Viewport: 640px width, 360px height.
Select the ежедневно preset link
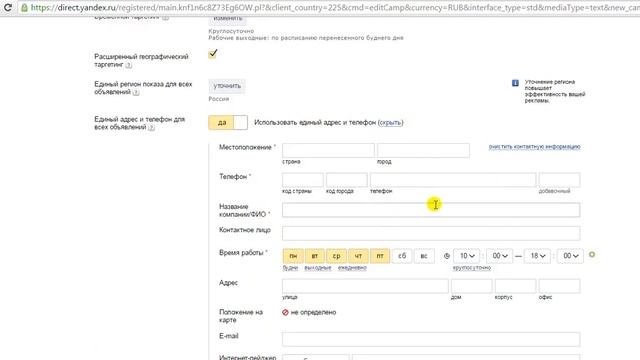click(352, 268)
